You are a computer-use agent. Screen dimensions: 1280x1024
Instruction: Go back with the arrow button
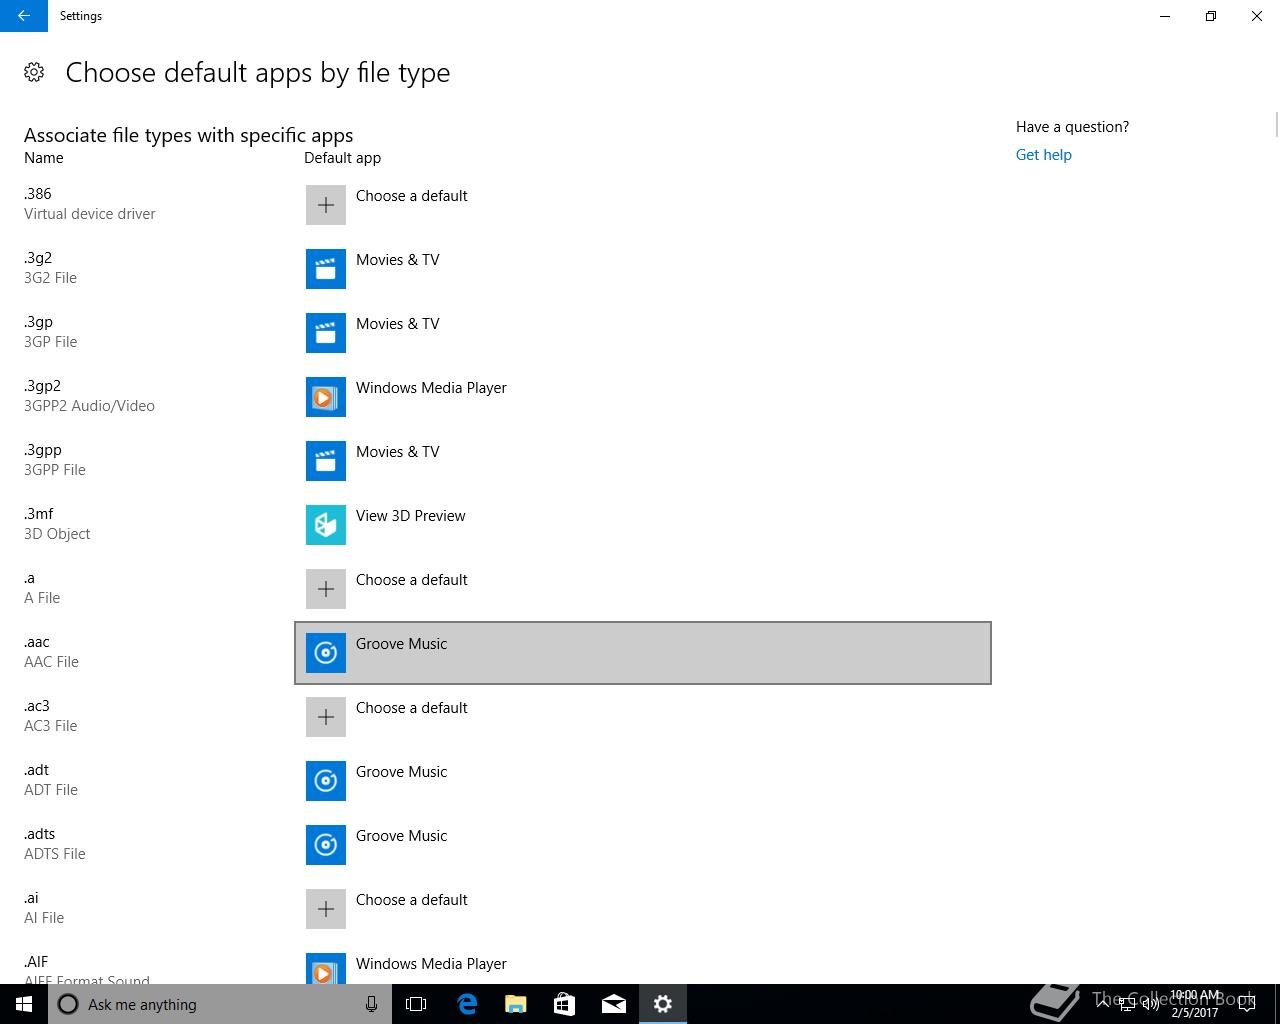(x=24, y=16)
